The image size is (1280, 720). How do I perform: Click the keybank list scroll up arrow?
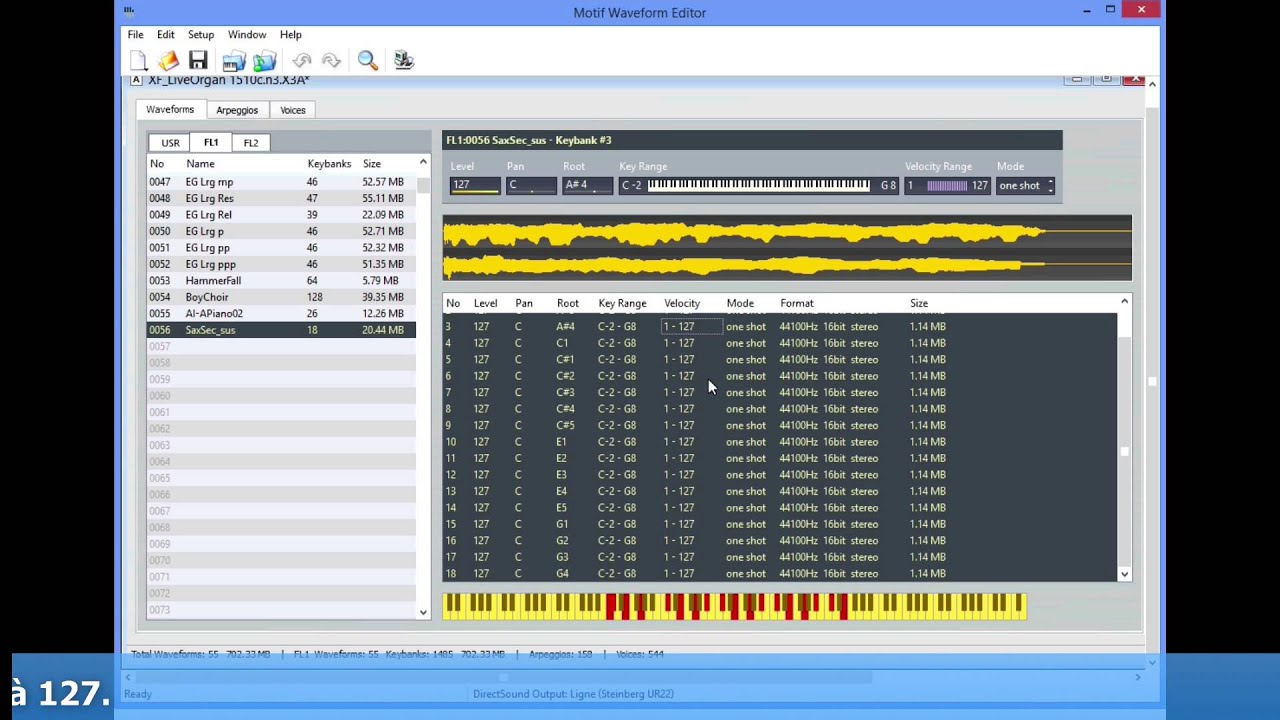coord(1124,302)
